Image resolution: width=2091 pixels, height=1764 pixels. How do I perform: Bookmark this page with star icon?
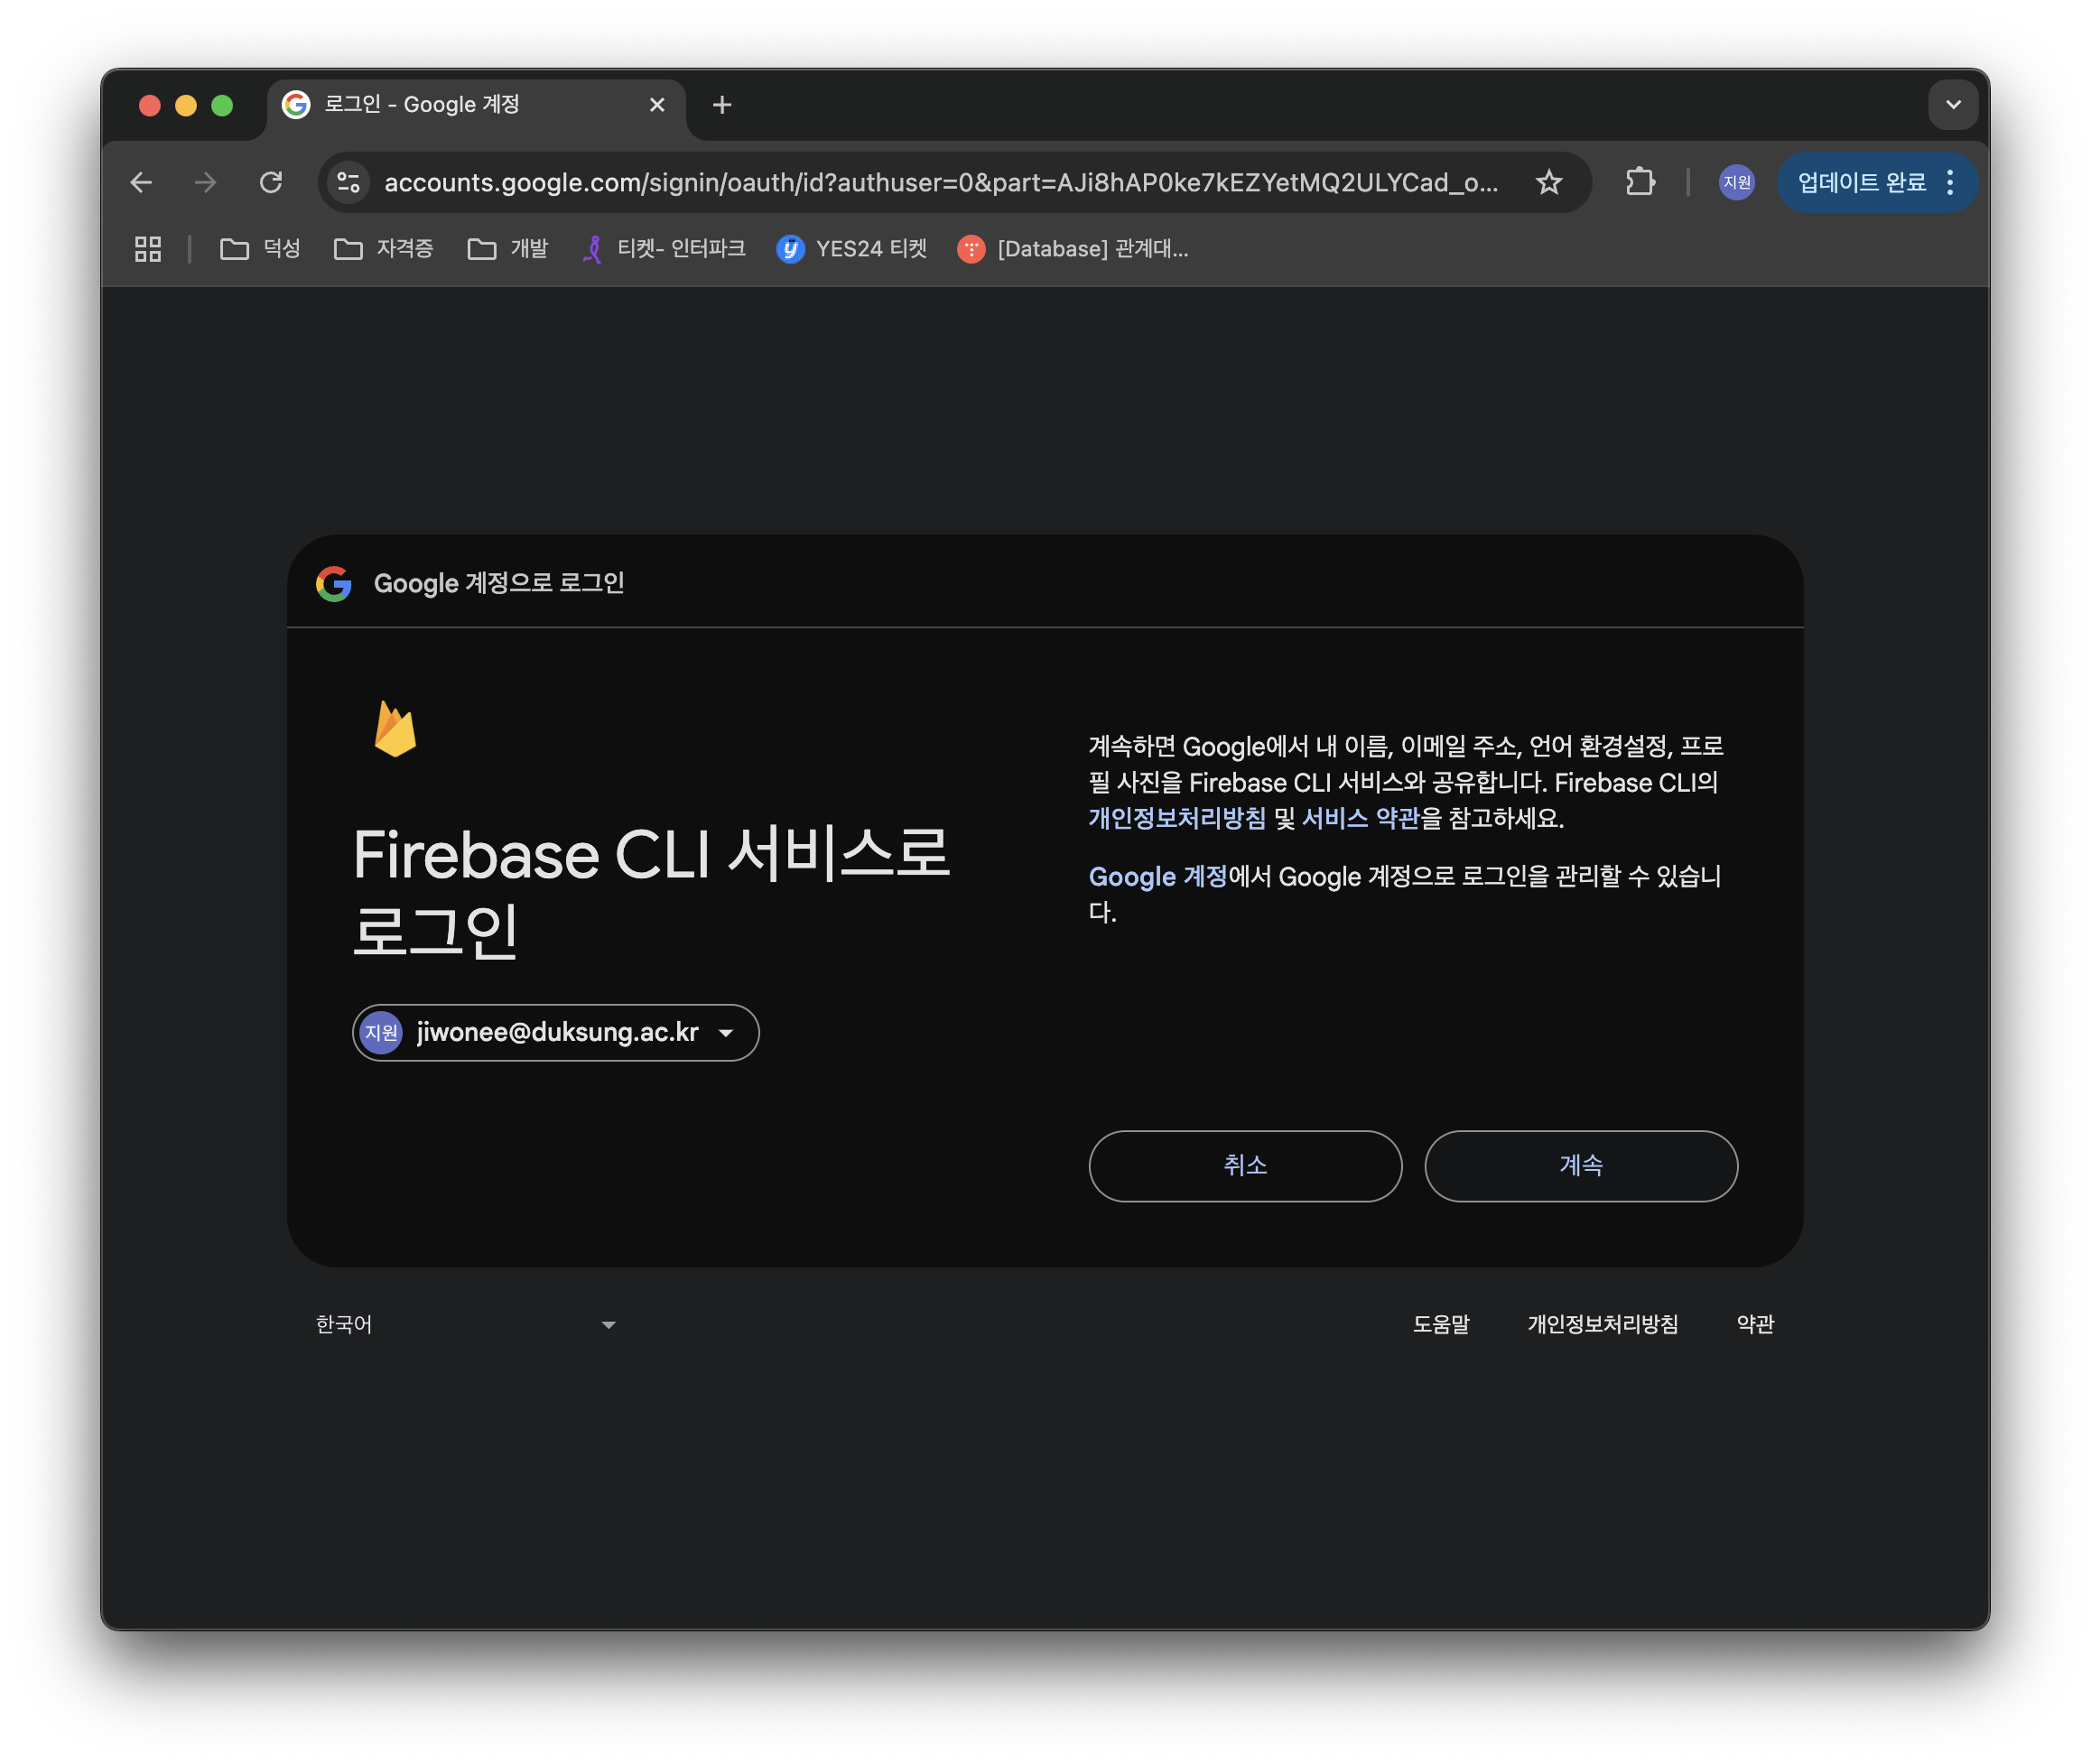coord(1548,182)
